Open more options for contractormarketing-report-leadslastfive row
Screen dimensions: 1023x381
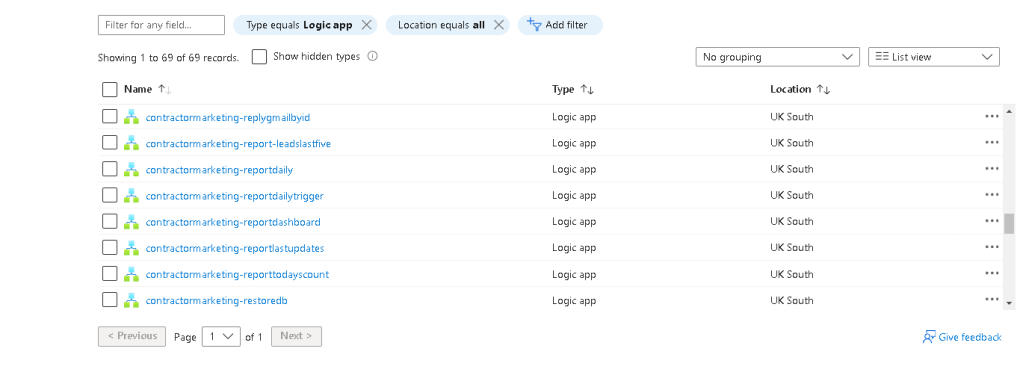(992, 142)
